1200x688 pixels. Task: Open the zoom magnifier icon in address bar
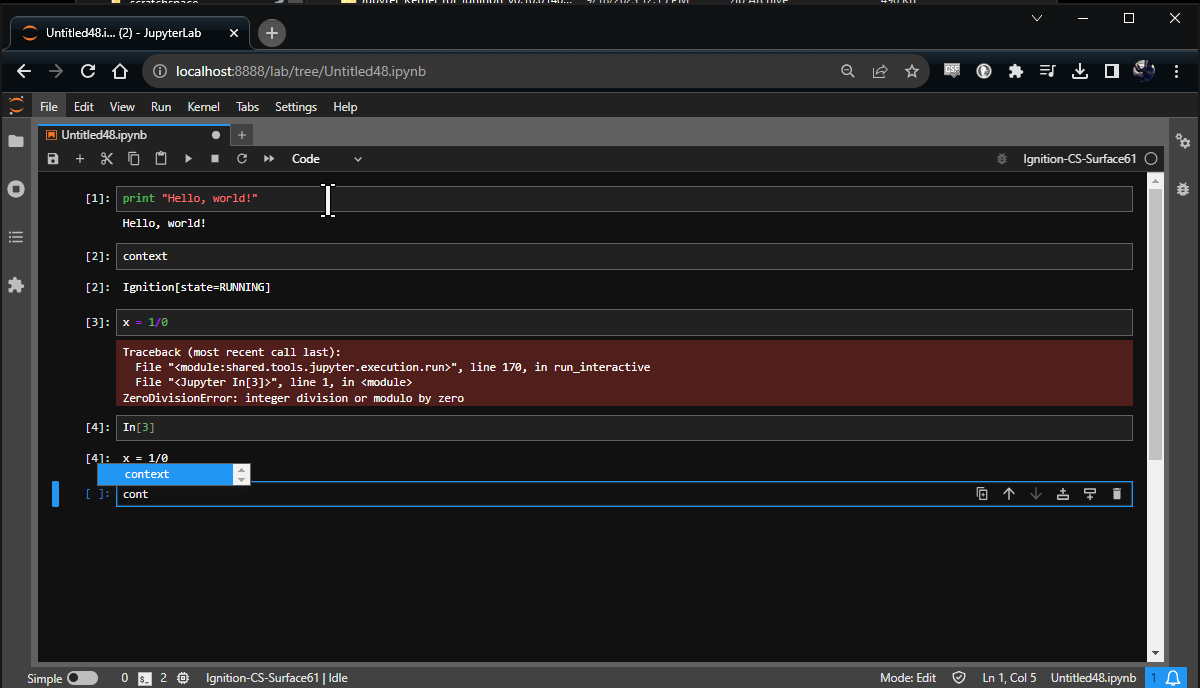point(848,71)
